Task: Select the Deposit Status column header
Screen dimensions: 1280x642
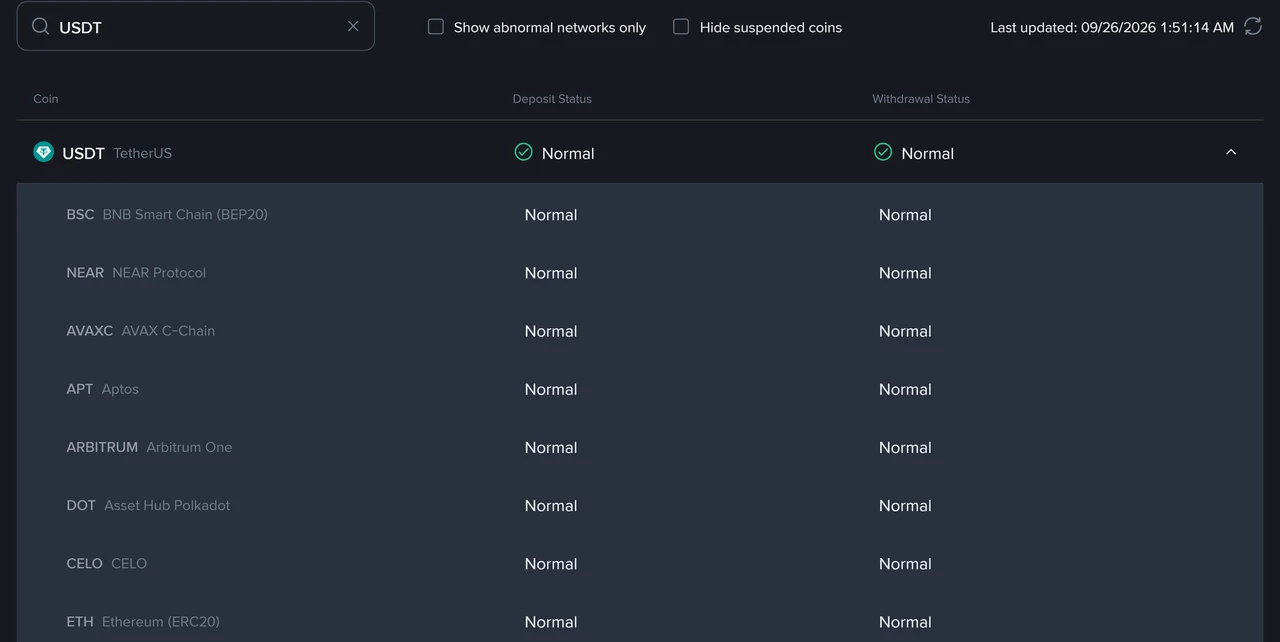Action: tap(552, 99)
